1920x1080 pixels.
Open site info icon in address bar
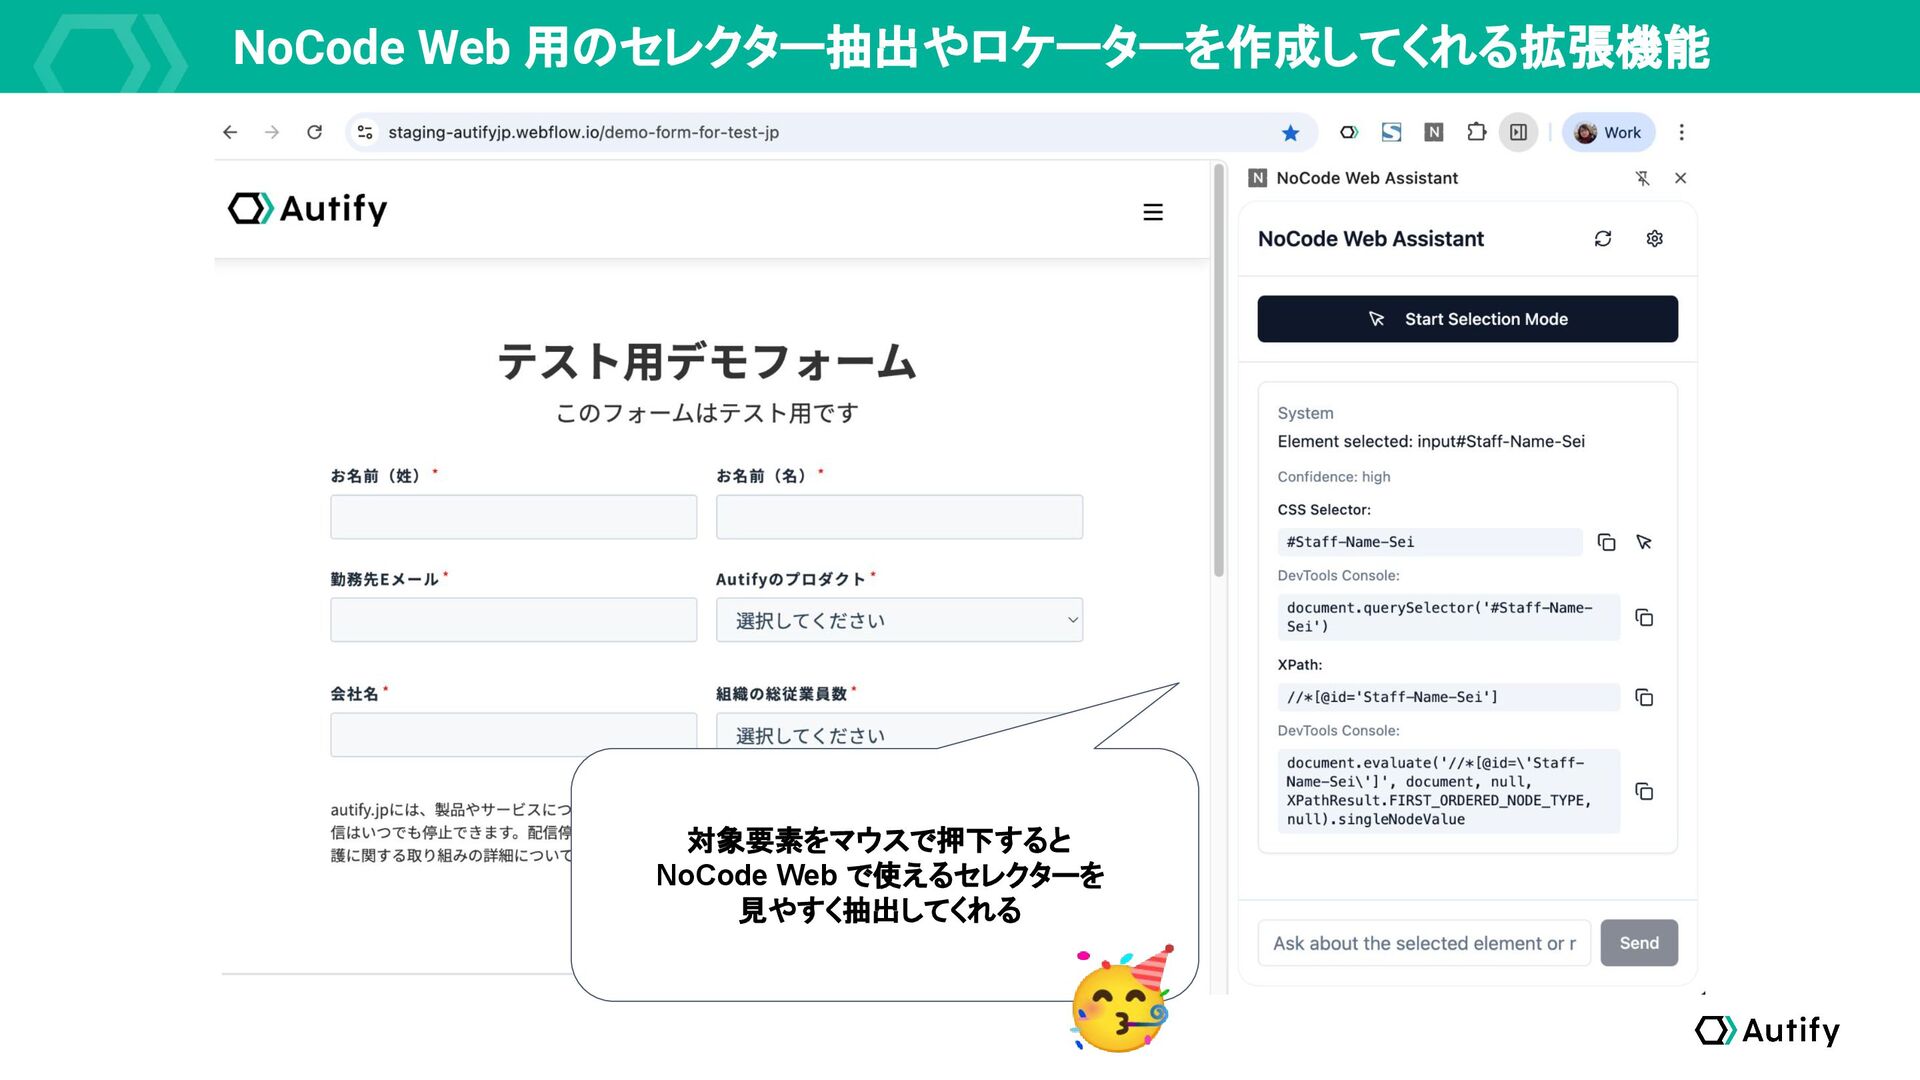(365, 132)
